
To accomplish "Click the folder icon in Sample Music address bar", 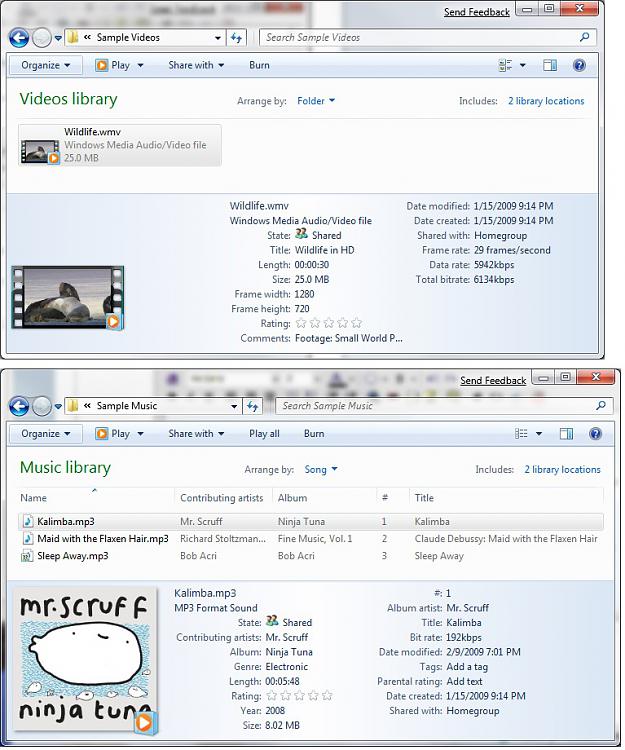I will pos(73,406).
